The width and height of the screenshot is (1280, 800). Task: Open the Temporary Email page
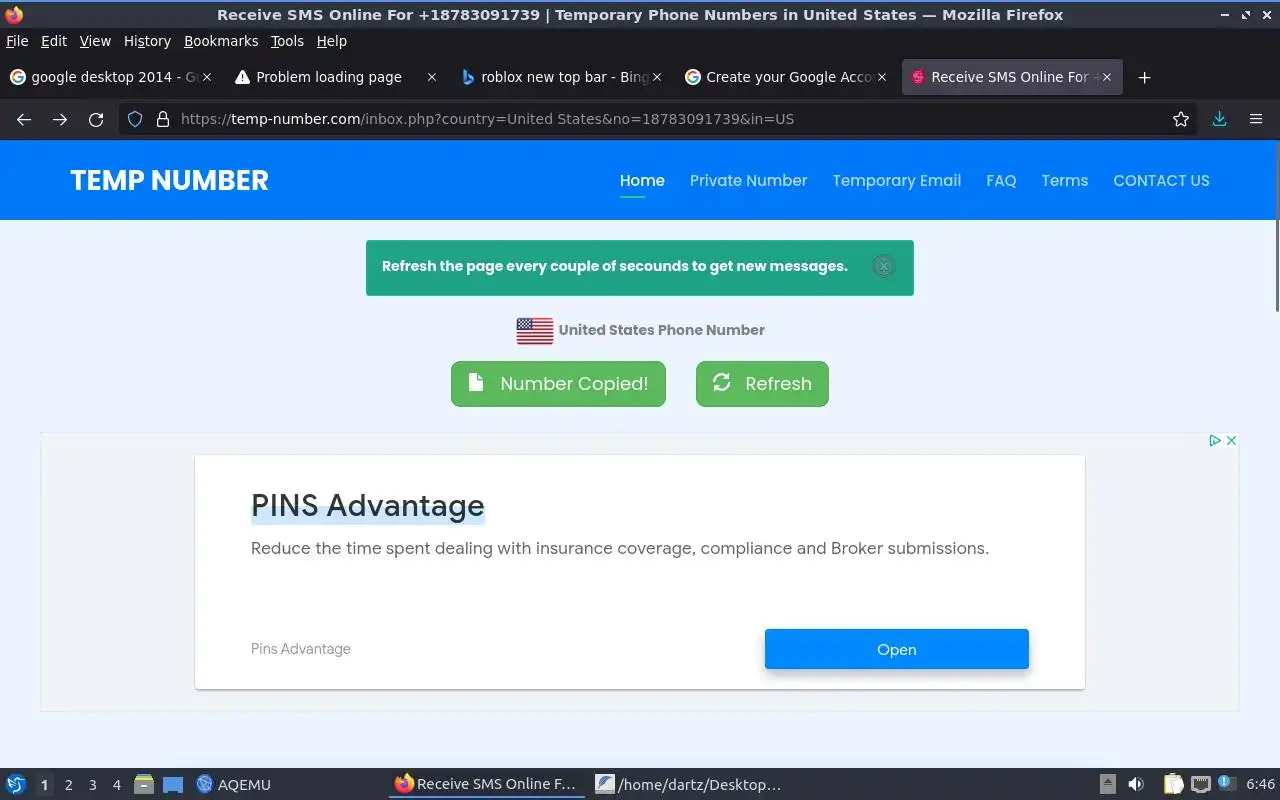[x=897, y=181]
